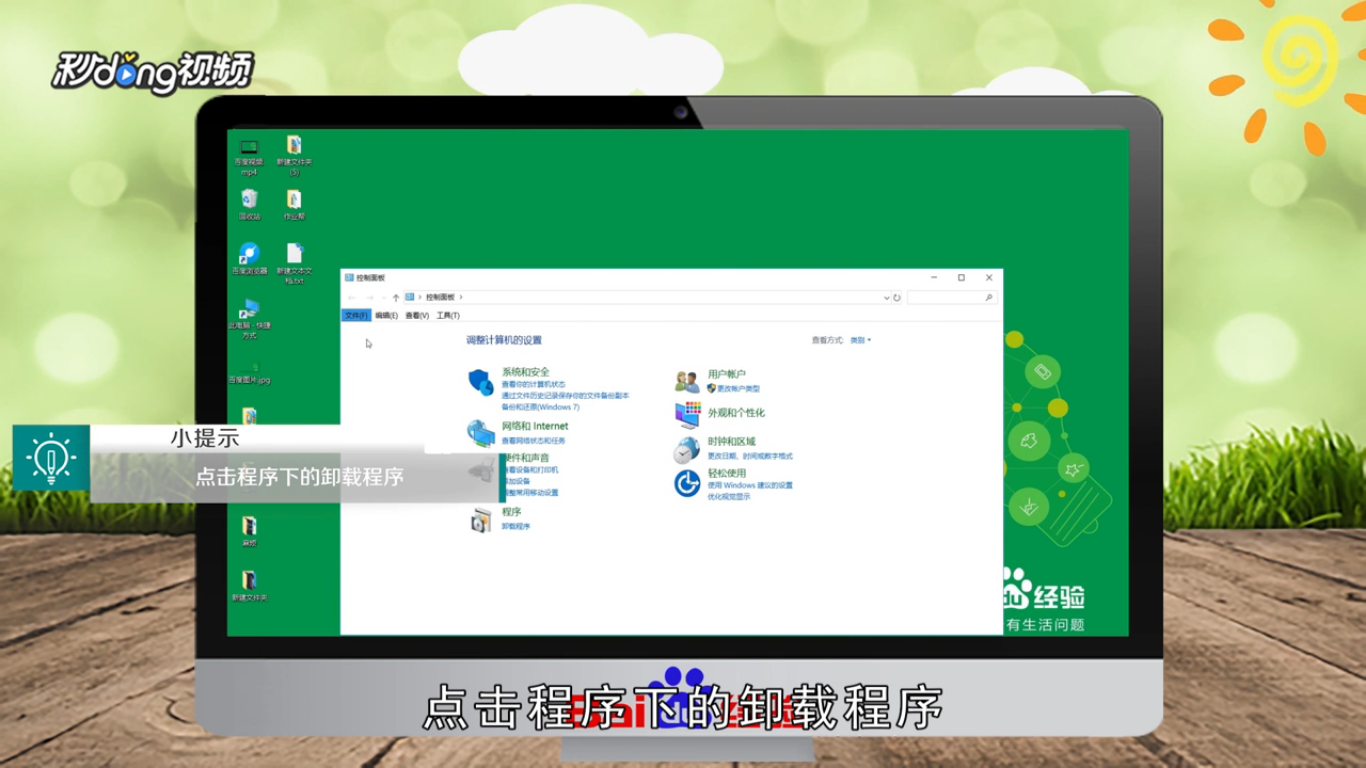The height and width of the screenshot is (768, 1366).
Task: Open the 外观和个性化 heading link
Action: [736, 413]
